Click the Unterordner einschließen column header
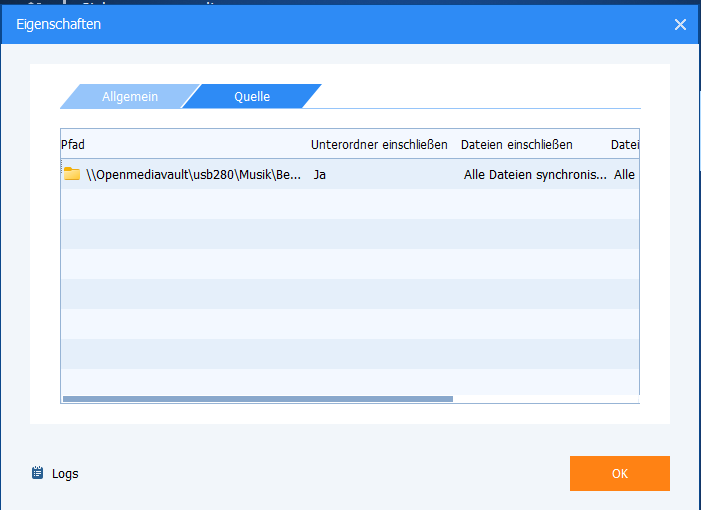The width and height of the screenshot is (701, 510). click(379, 145)
